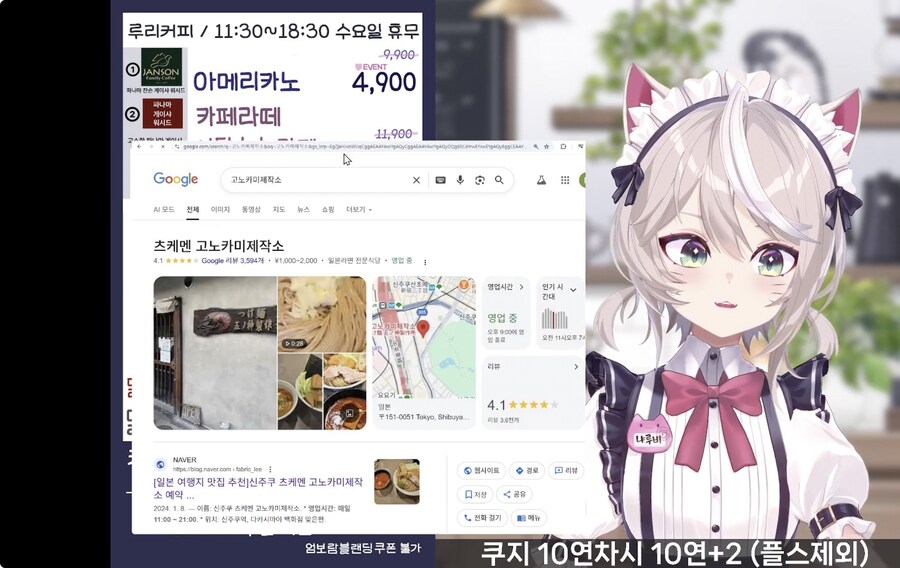Click the 츠케멘 고노카미제작소 heading
Image resolution: width=900 pixels, height=568 pixels.
(219, 246)
